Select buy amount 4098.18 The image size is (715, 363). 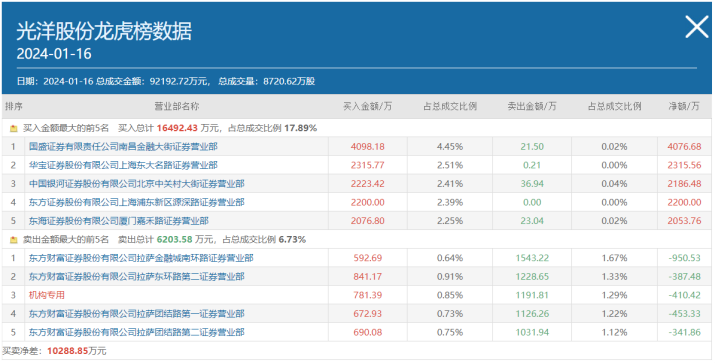368,147
